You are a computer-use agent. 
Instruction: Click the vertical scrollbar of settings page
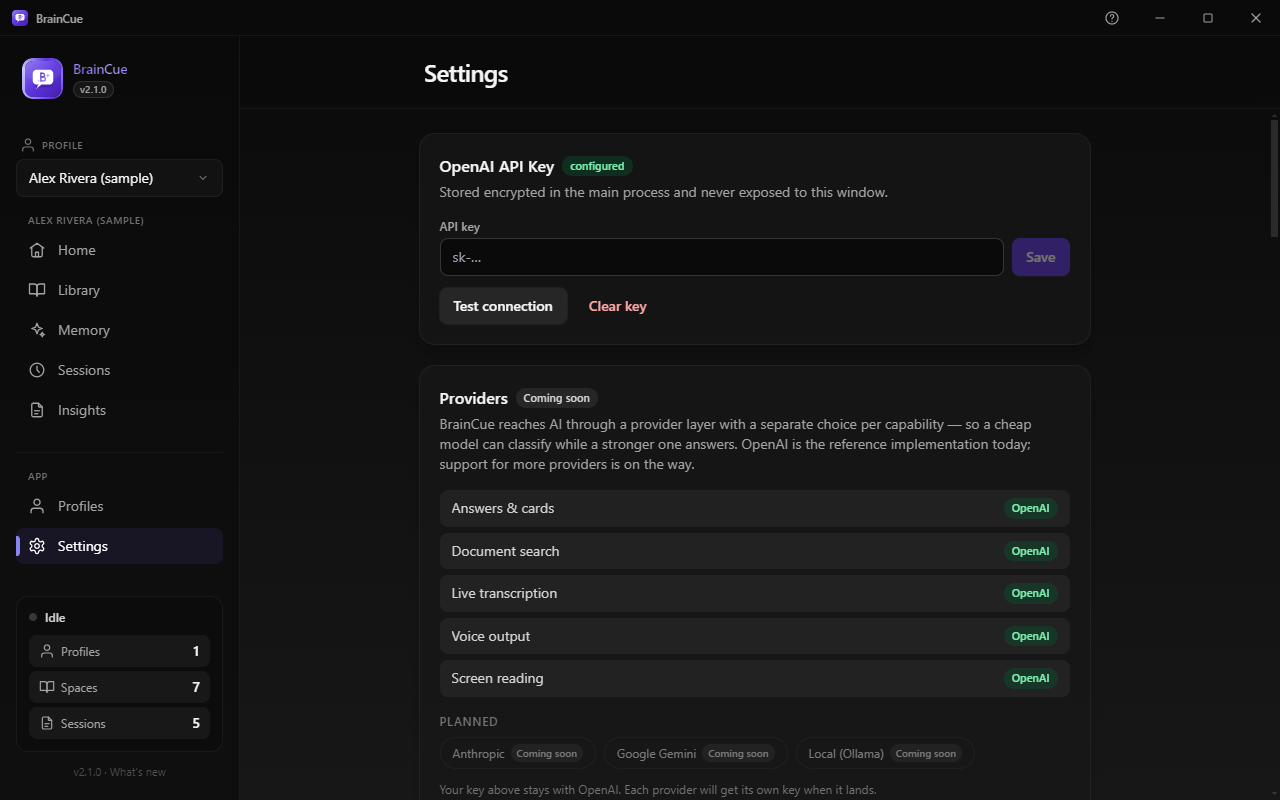(1274, 178)
